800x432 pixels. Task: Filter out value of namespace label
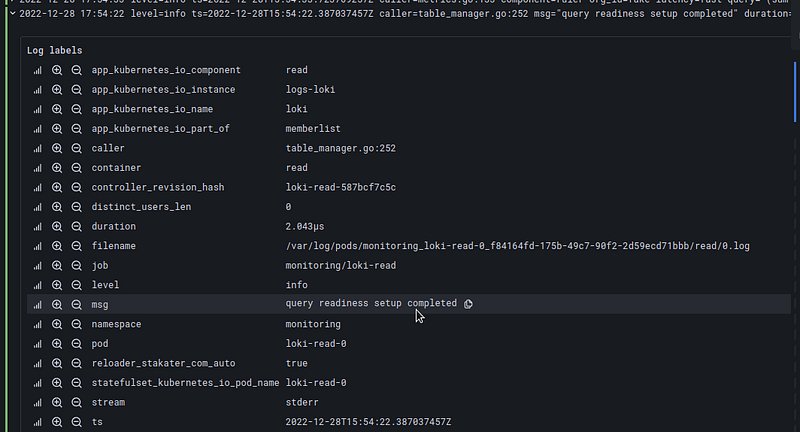[77, 324]
